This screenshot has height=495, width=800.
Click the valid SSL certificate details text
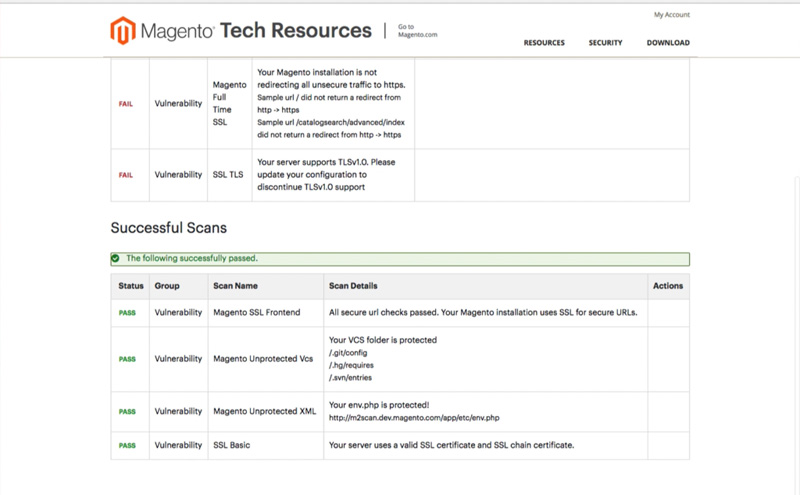pos(452,445)
